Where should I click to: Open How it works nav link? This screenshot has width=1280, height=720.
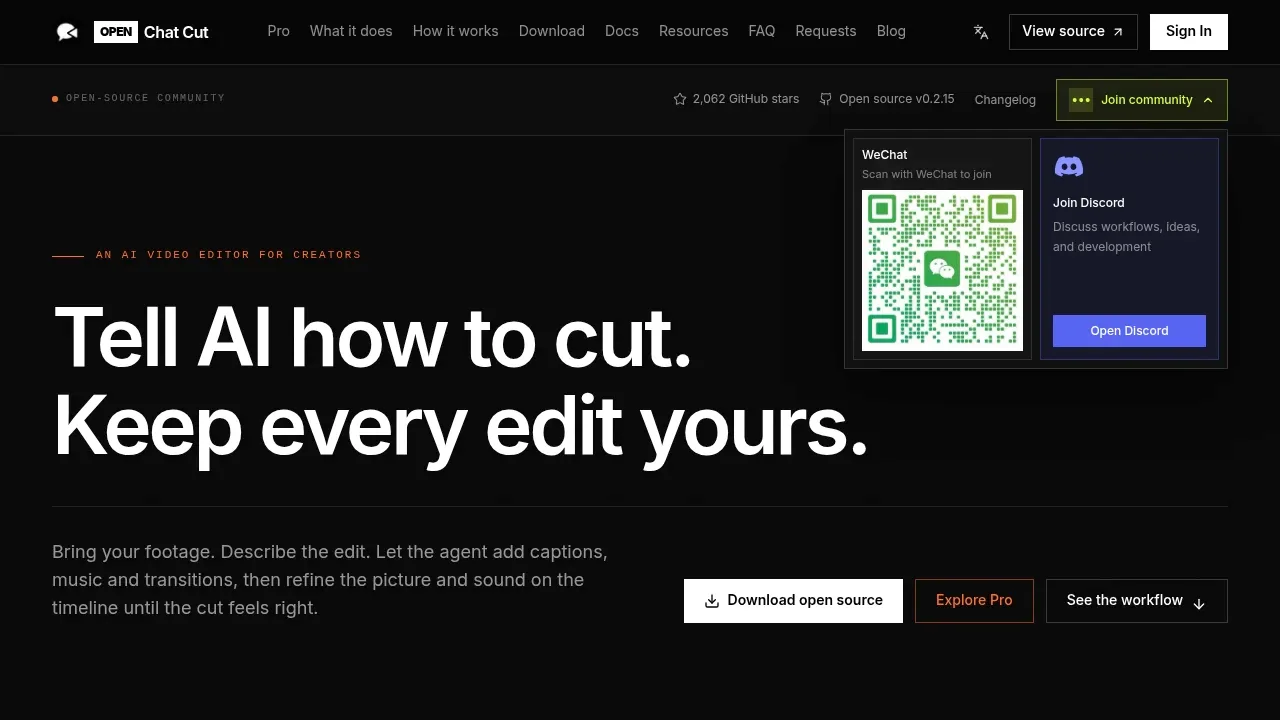coord(456,31)
